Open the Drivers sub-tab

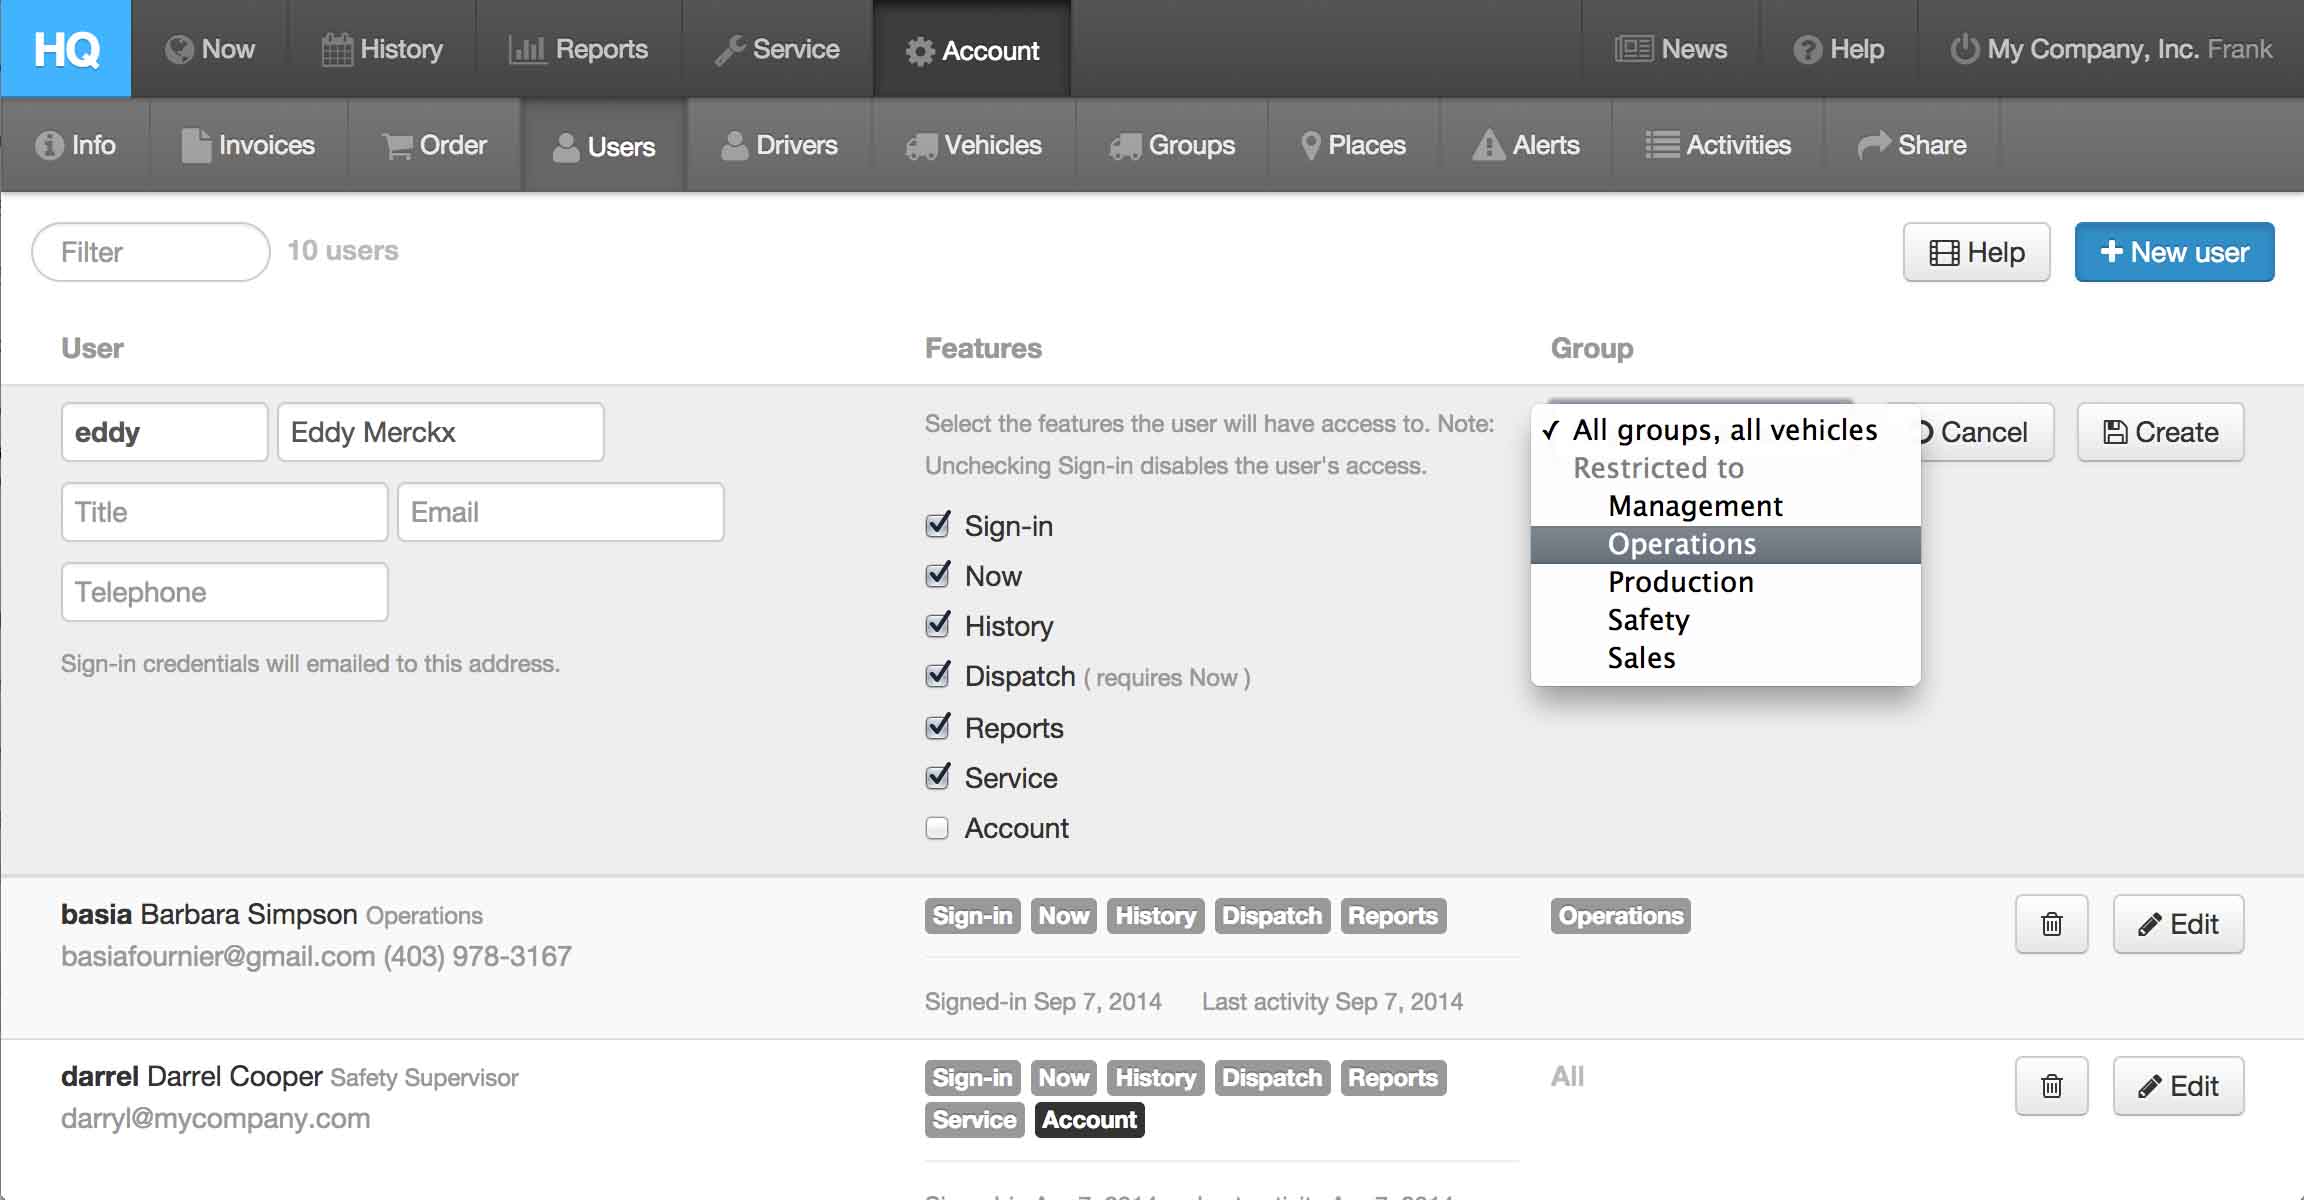point(779,146)
